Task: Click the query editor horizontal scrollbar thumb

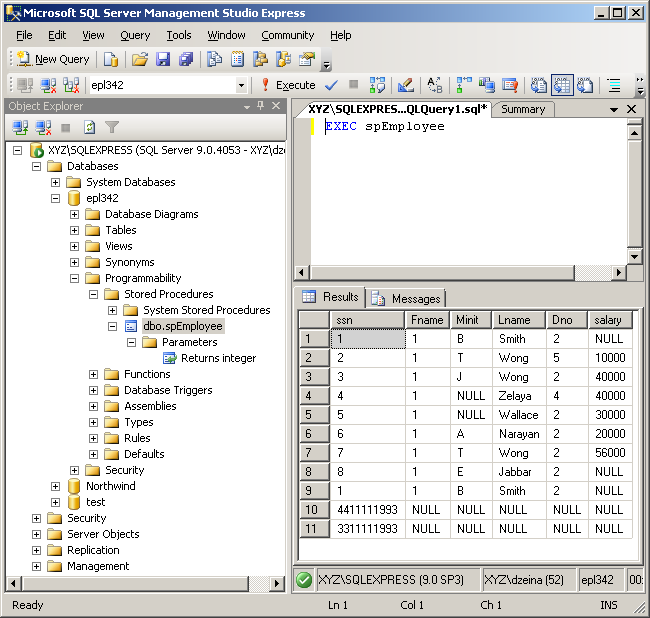Action: point(443,273)
